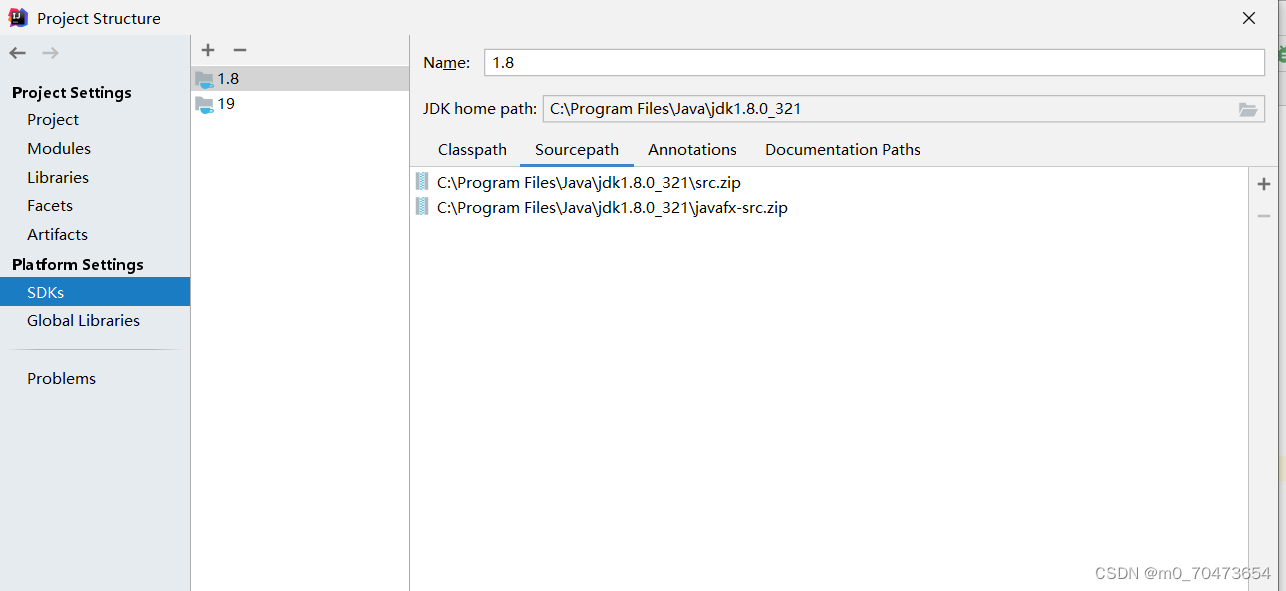Click the Platform Settings heading

pos(78,264)
